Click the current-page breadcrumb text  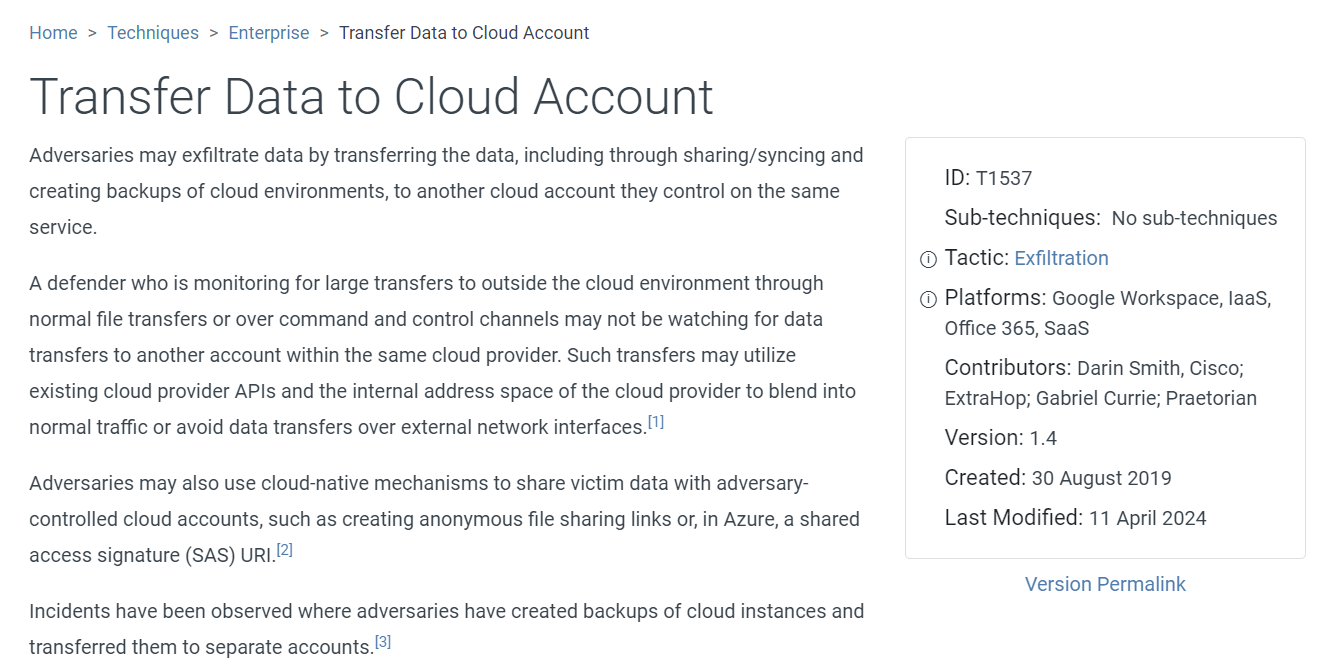click(x=464, y=33)
